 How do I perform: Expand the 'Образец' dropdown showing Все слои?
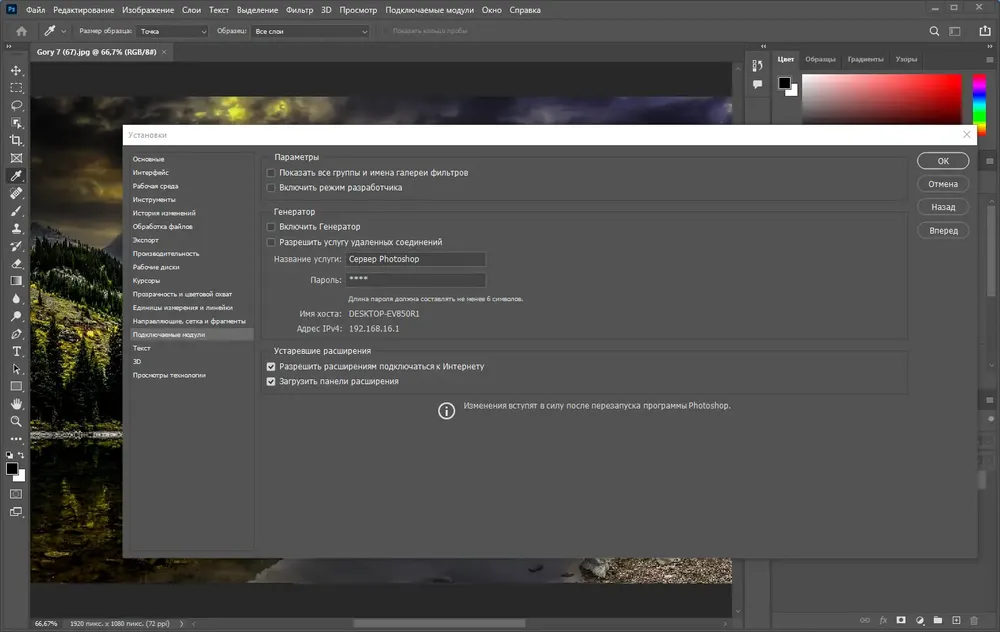[x=311, y=31]
